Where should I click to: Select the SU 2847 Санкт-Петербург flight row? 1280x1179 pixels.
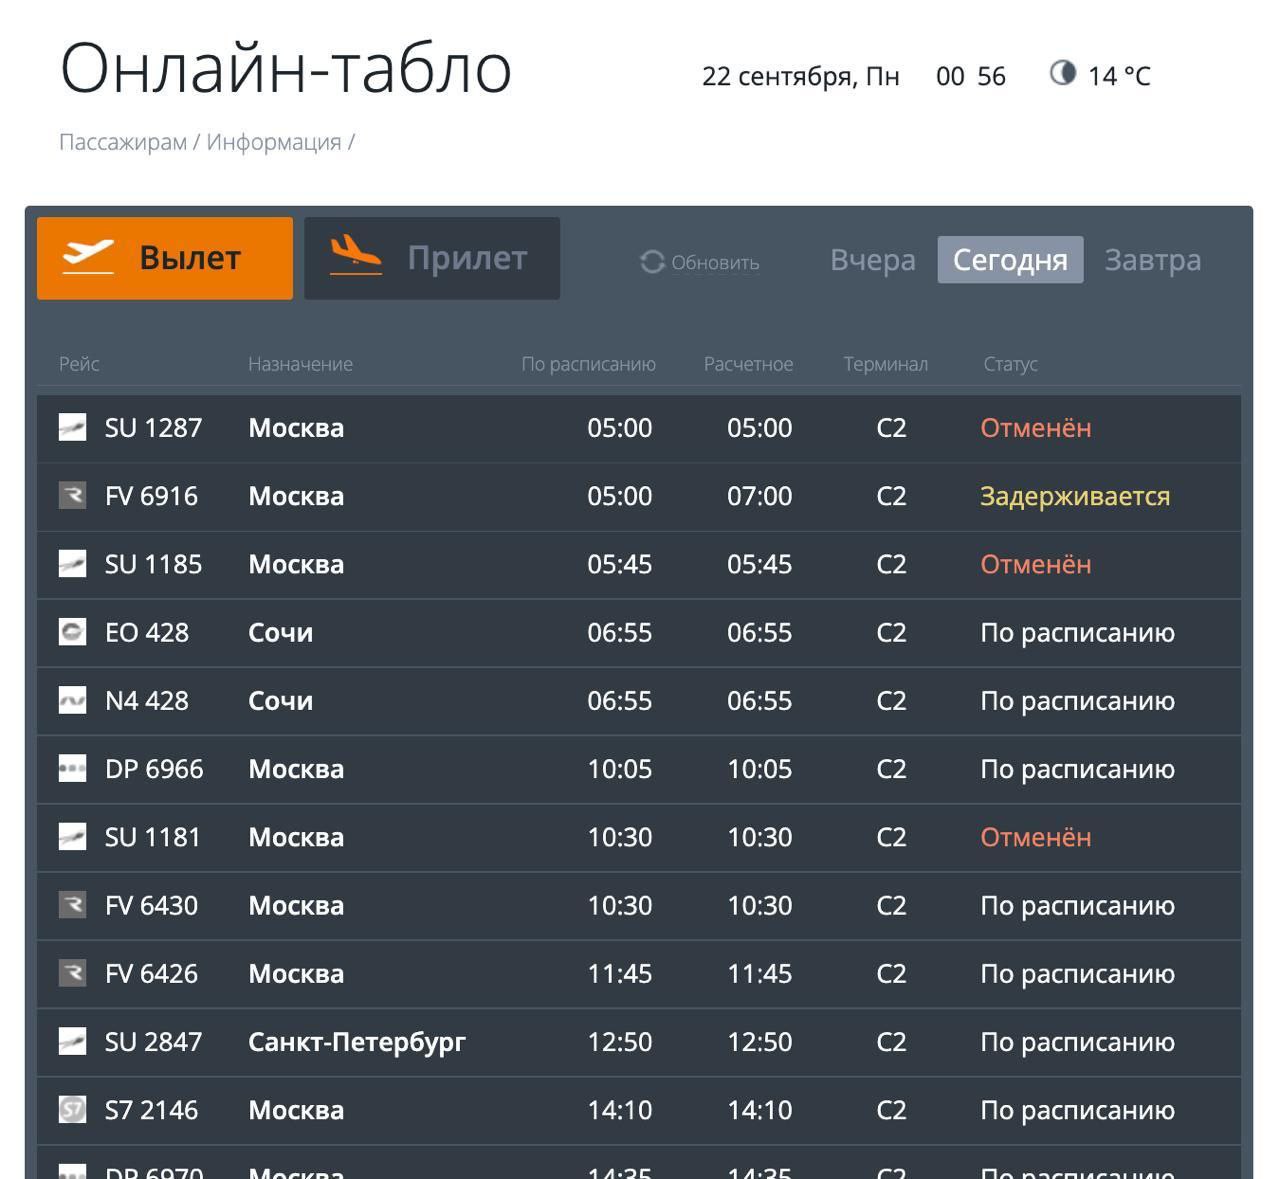coord(638,1041)
